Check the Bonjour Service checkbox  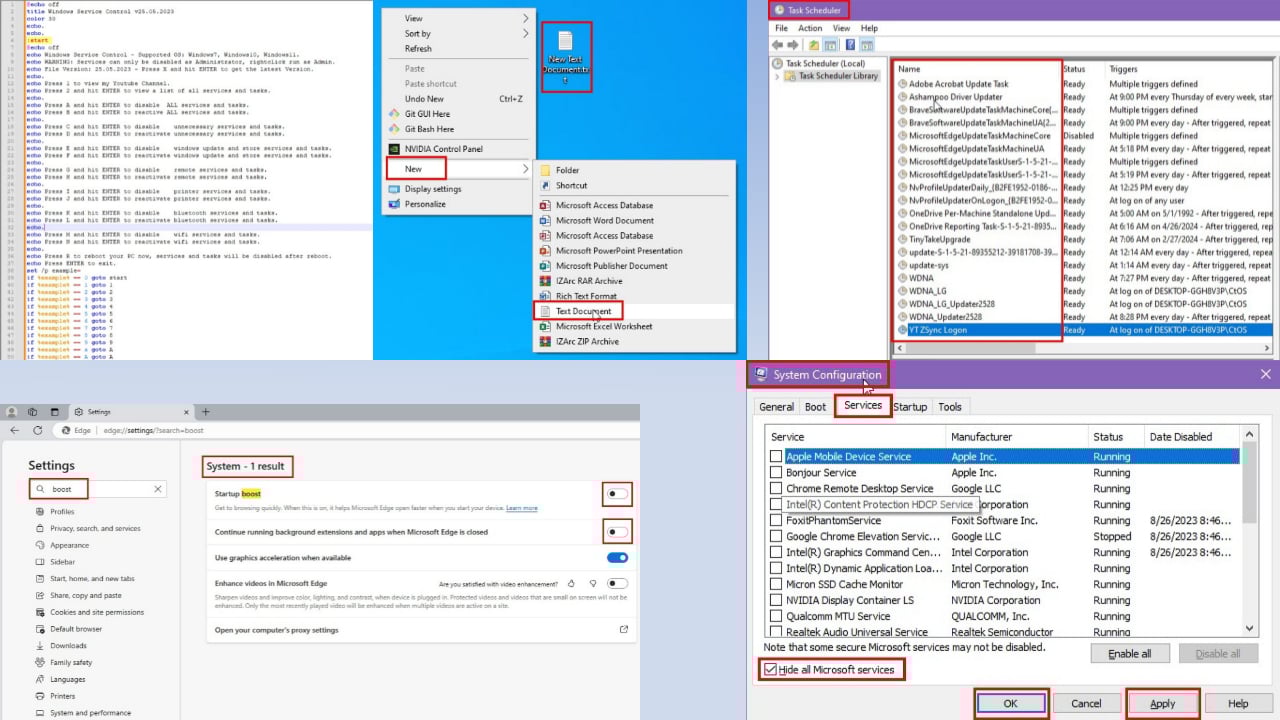[x=777, y=472]
